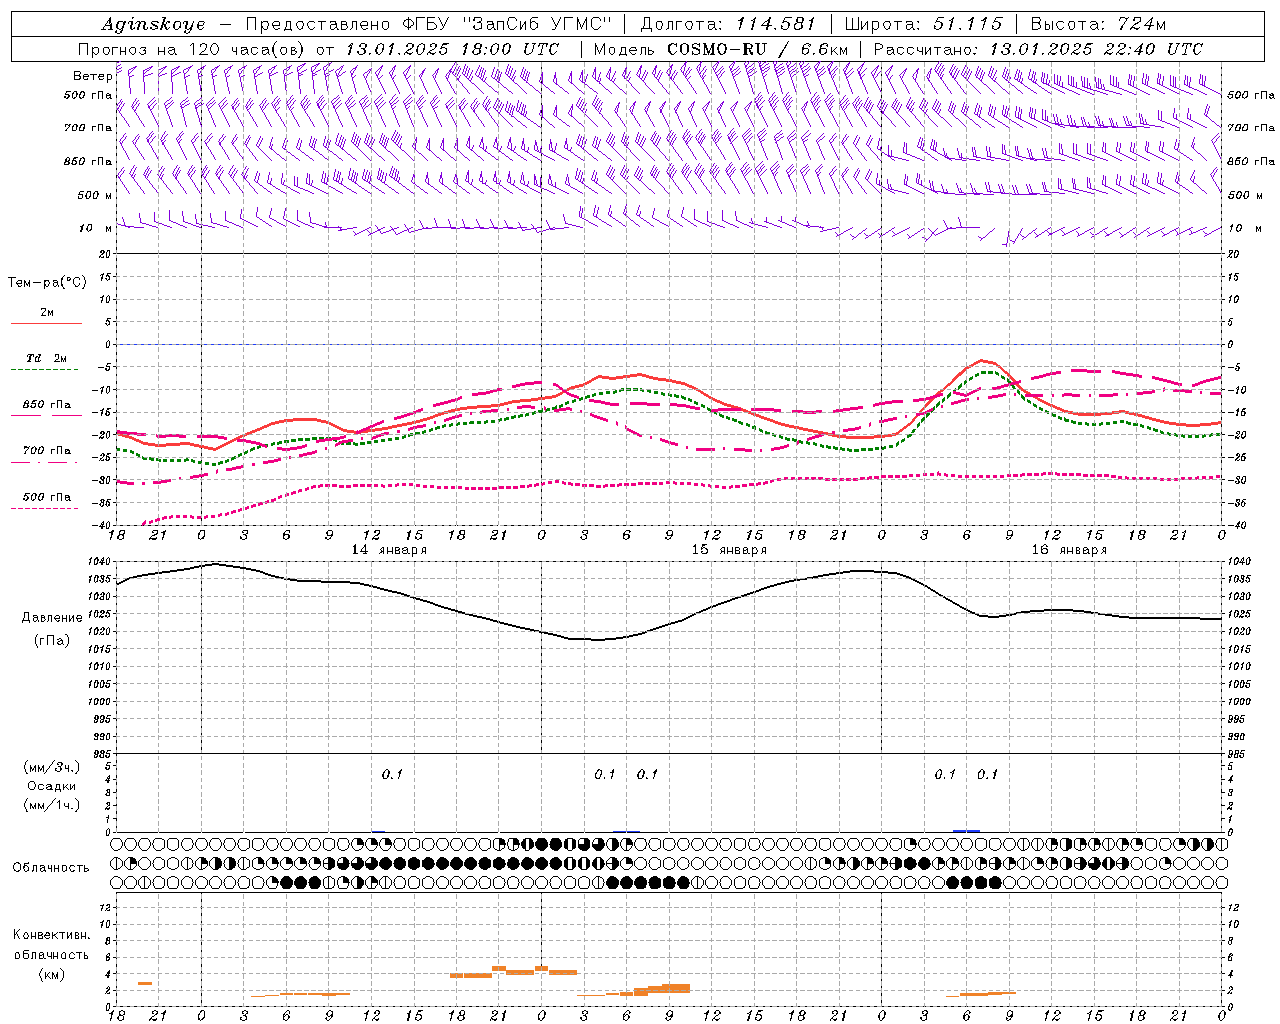This screenshot has height=1024, width=1280.
Task: Select forecast start time "13.01.2025 18:00 UTC"
Action: pyautogui.click(x=452, y=49)
